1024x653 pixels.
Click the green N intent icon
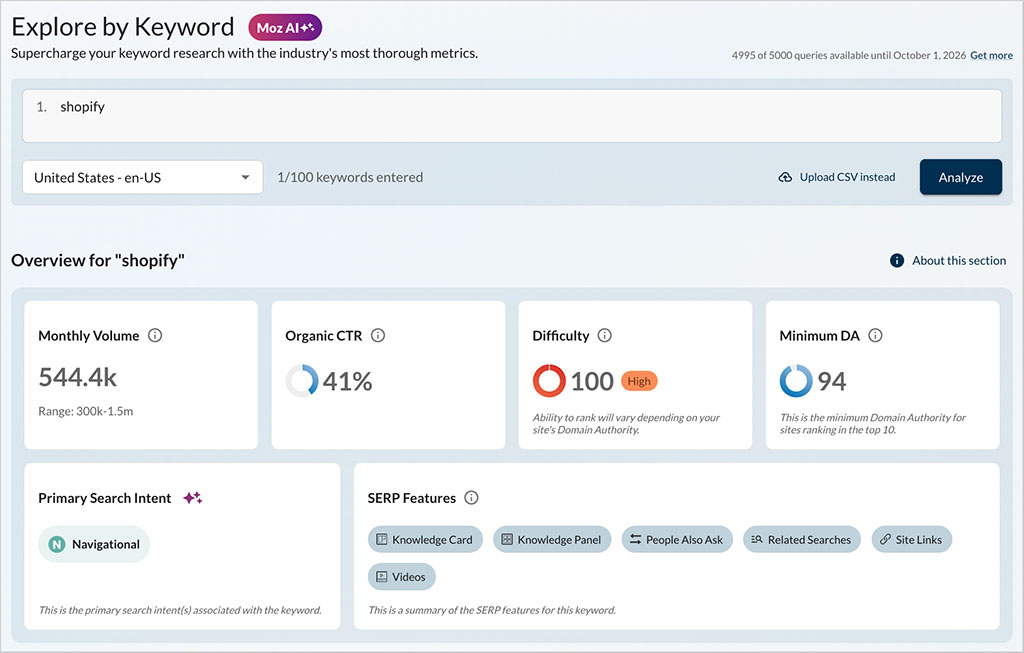pyautogui.click(x=57, y=545)
